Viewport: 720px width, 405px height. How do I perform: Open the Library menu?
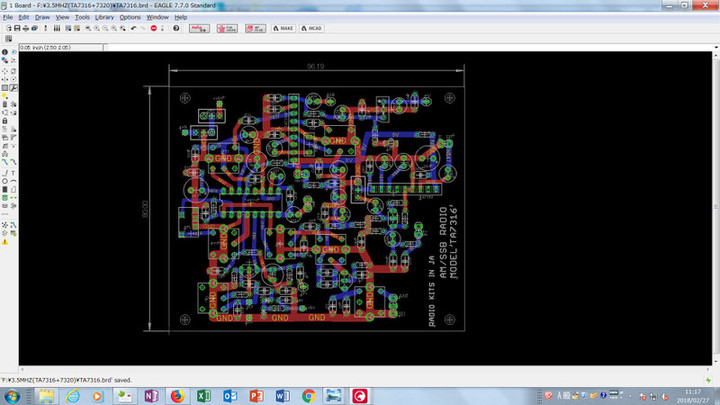[103, 17]
